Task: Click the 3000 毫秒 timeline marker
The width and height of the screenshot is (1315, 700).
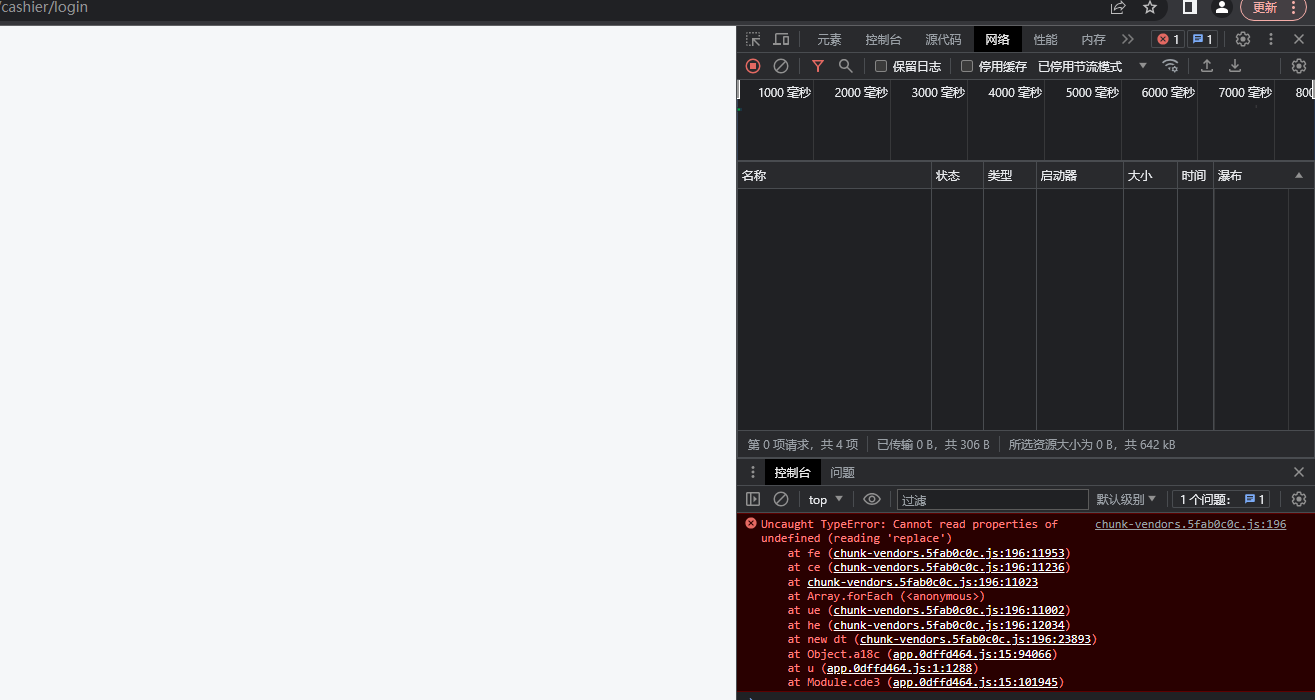Action: pyautogui.click(x=938, y=92)
